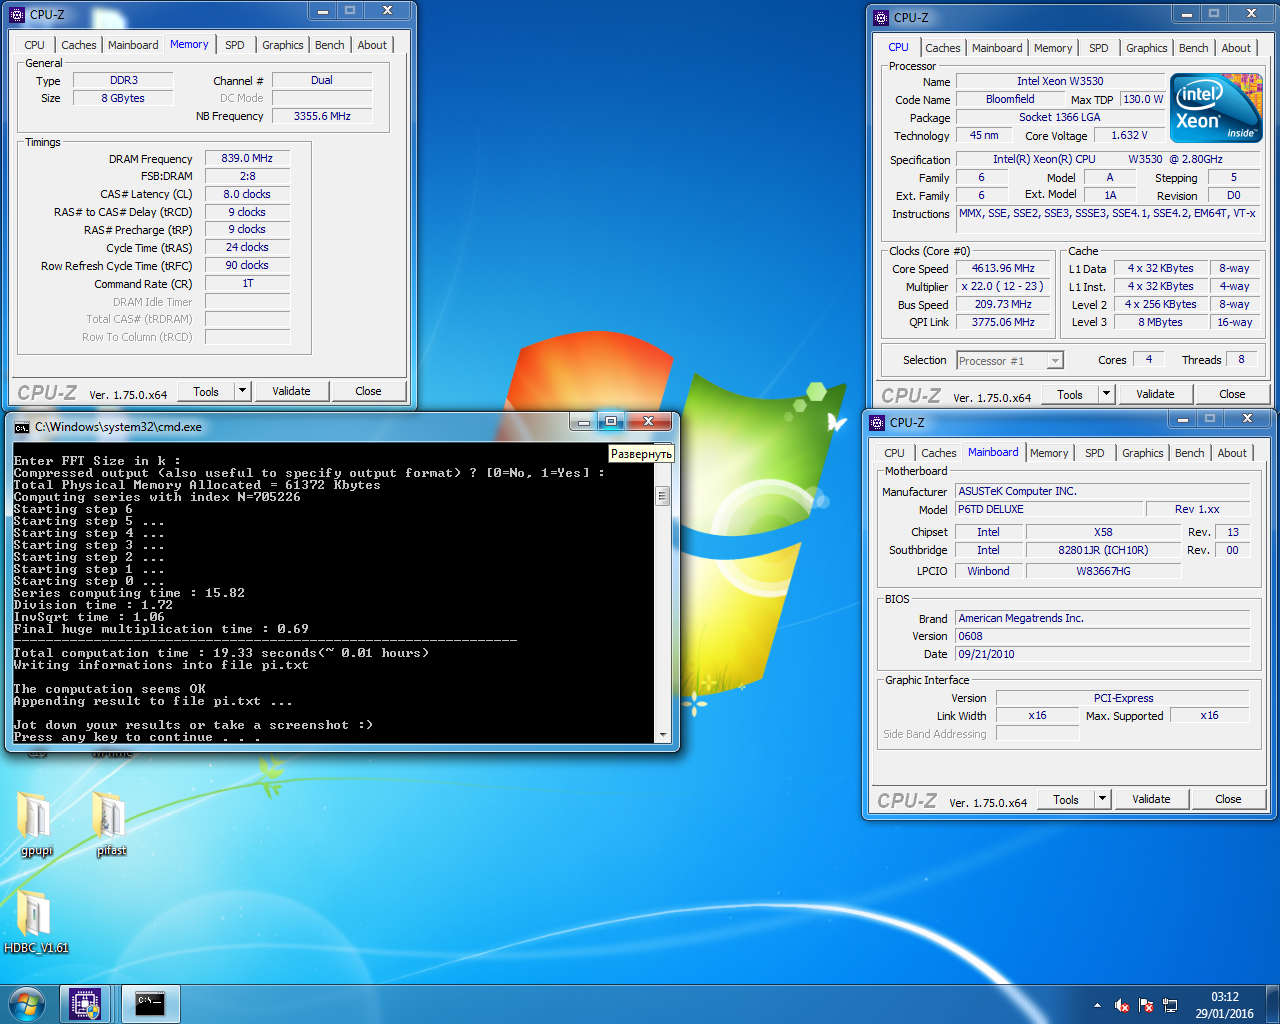Open the taskbar clock showing 03:12

1224,1005
